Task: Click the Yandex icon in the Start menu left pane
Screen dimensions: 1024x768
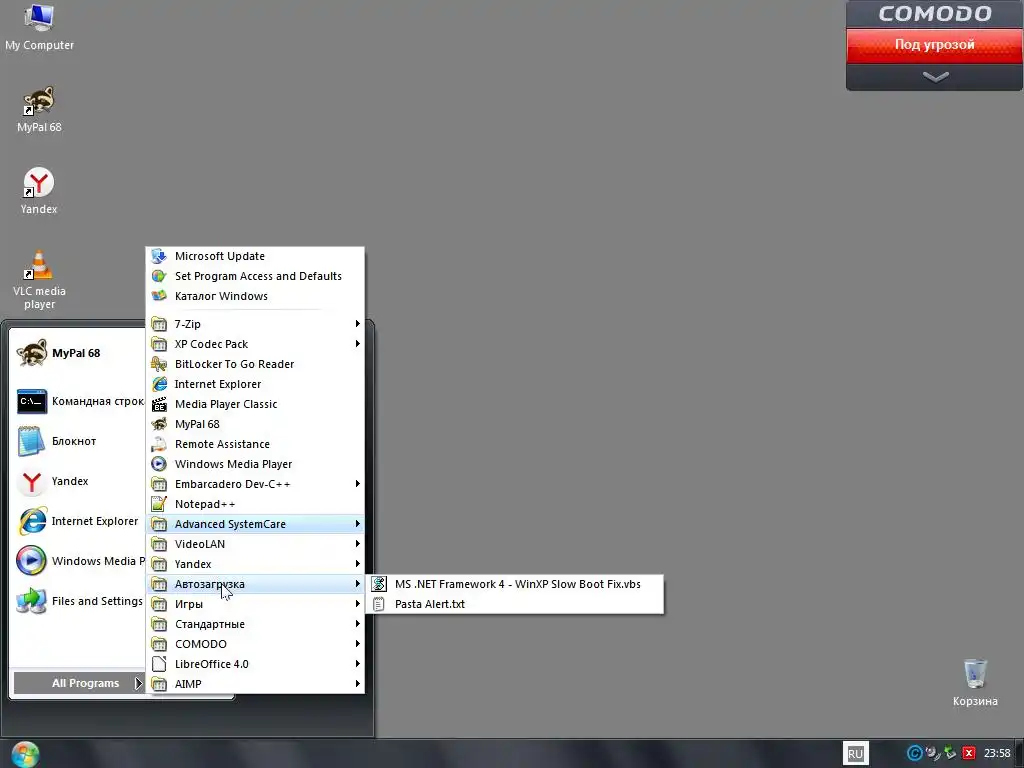Action: [31, 481]
